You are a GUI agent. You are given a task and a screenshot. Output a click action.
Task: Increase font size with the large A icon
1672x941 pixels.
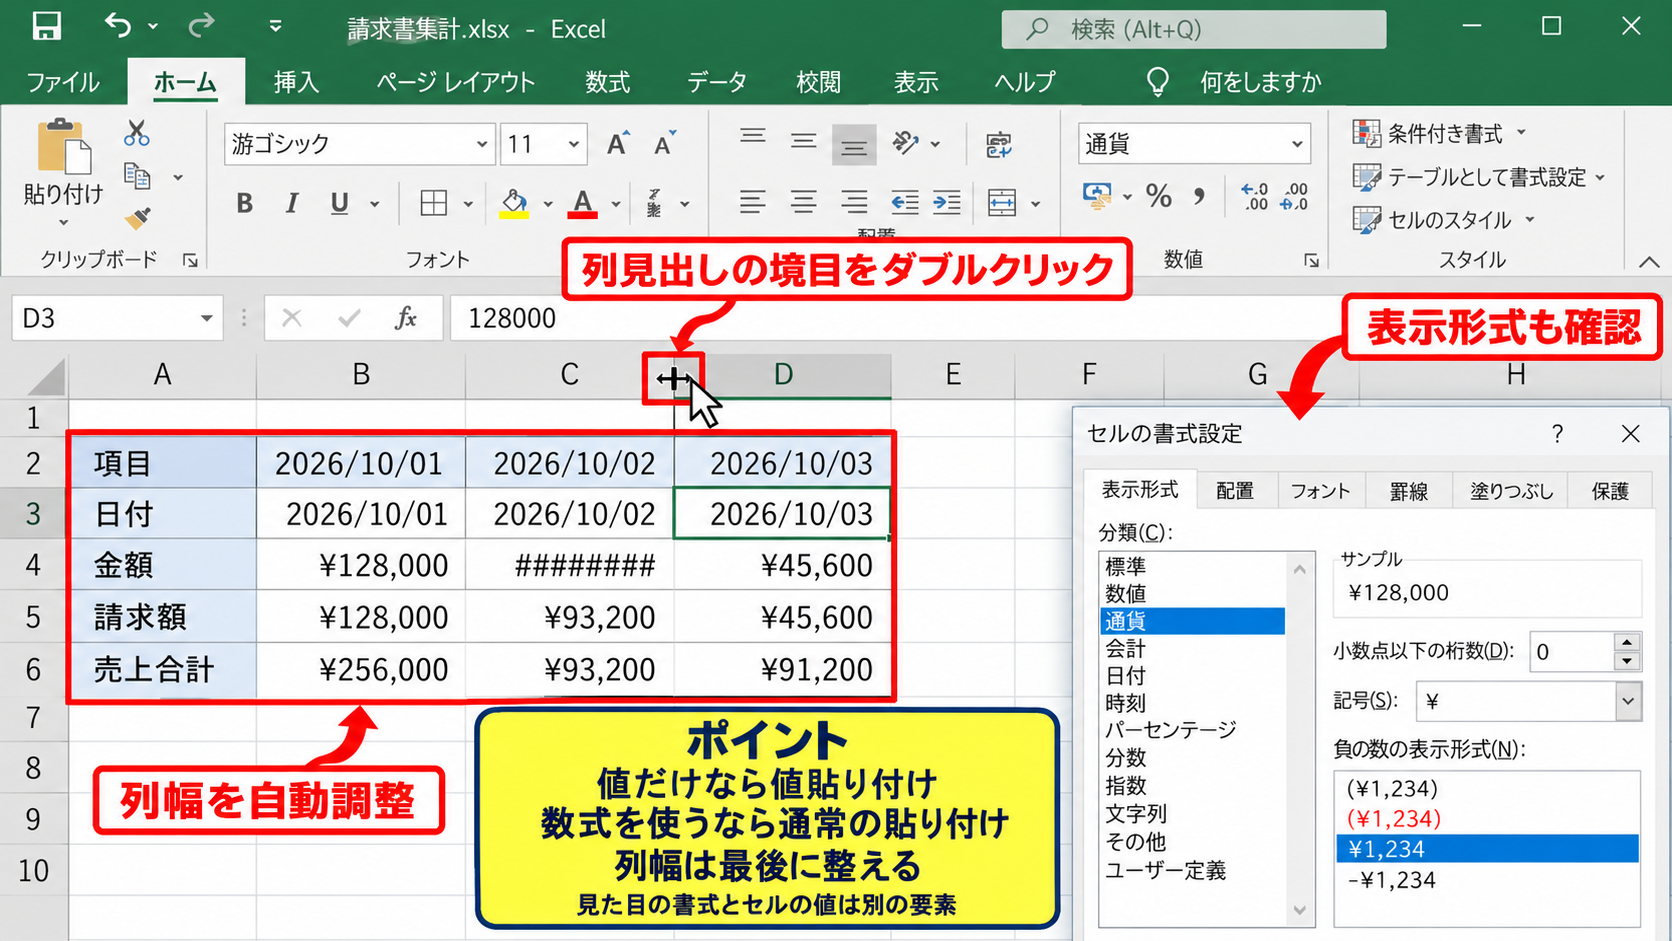tap(618, 144)
